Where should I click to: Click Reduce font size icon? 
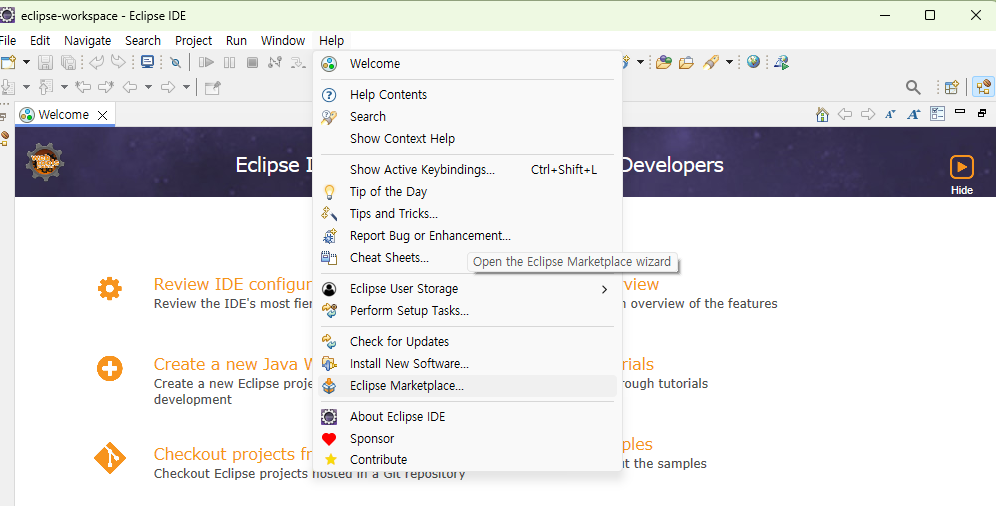[x=891, y=114]
